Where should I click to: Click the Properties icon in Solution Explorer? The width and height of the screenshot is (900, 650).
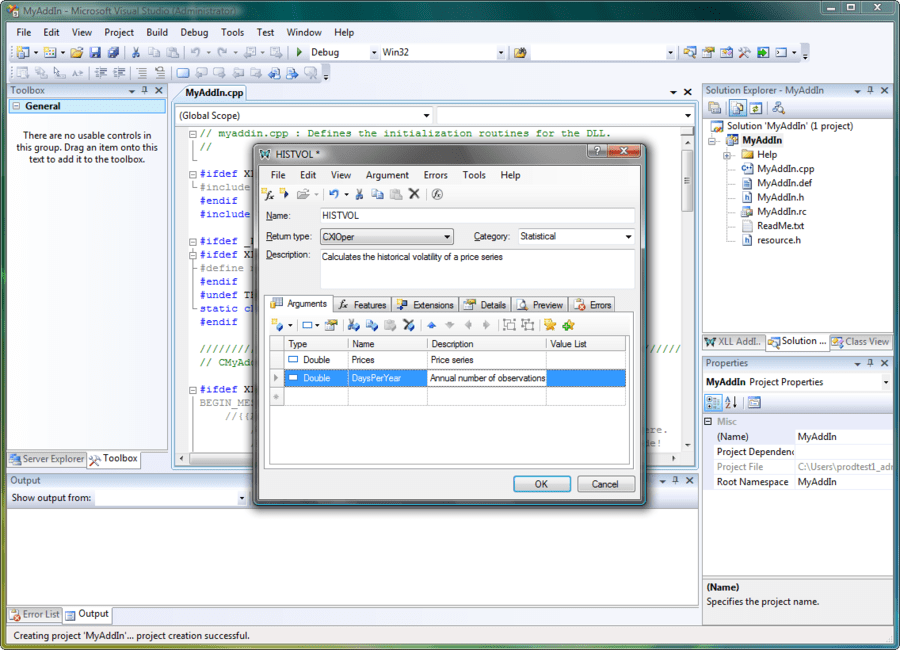714,107
